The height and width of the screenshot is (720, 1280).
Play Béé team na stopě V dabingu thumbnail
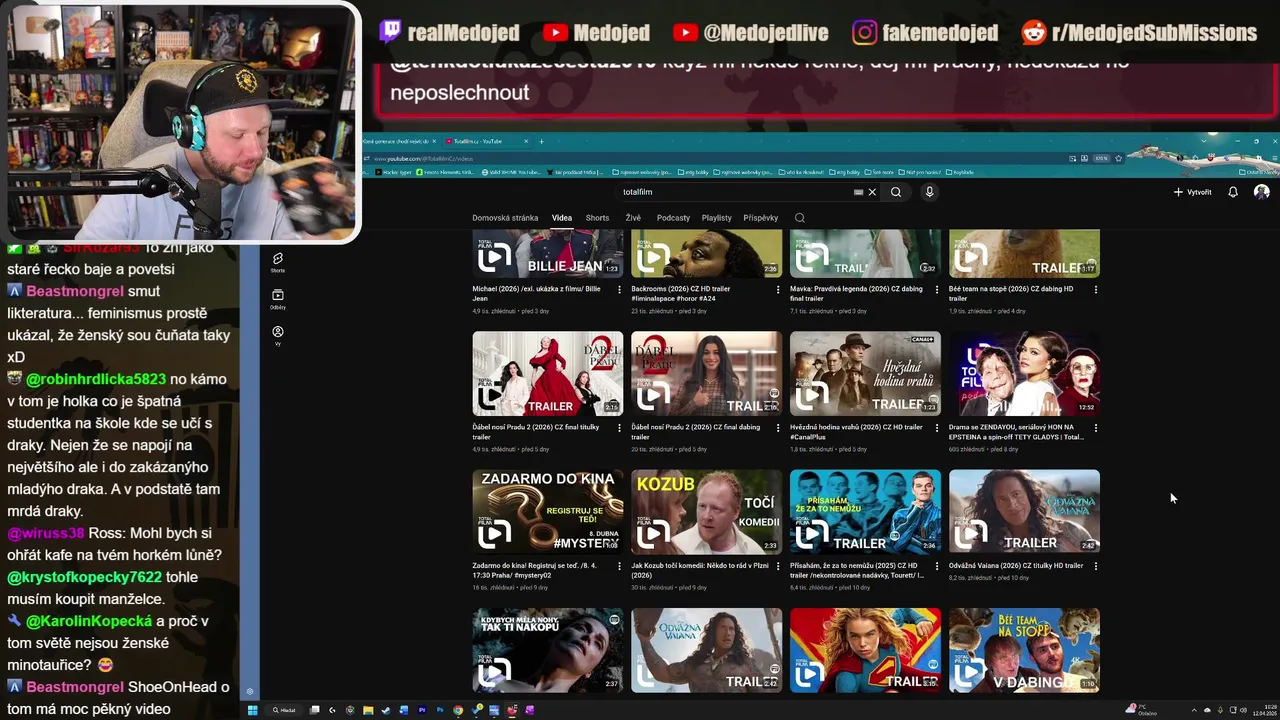point(1025,650)
